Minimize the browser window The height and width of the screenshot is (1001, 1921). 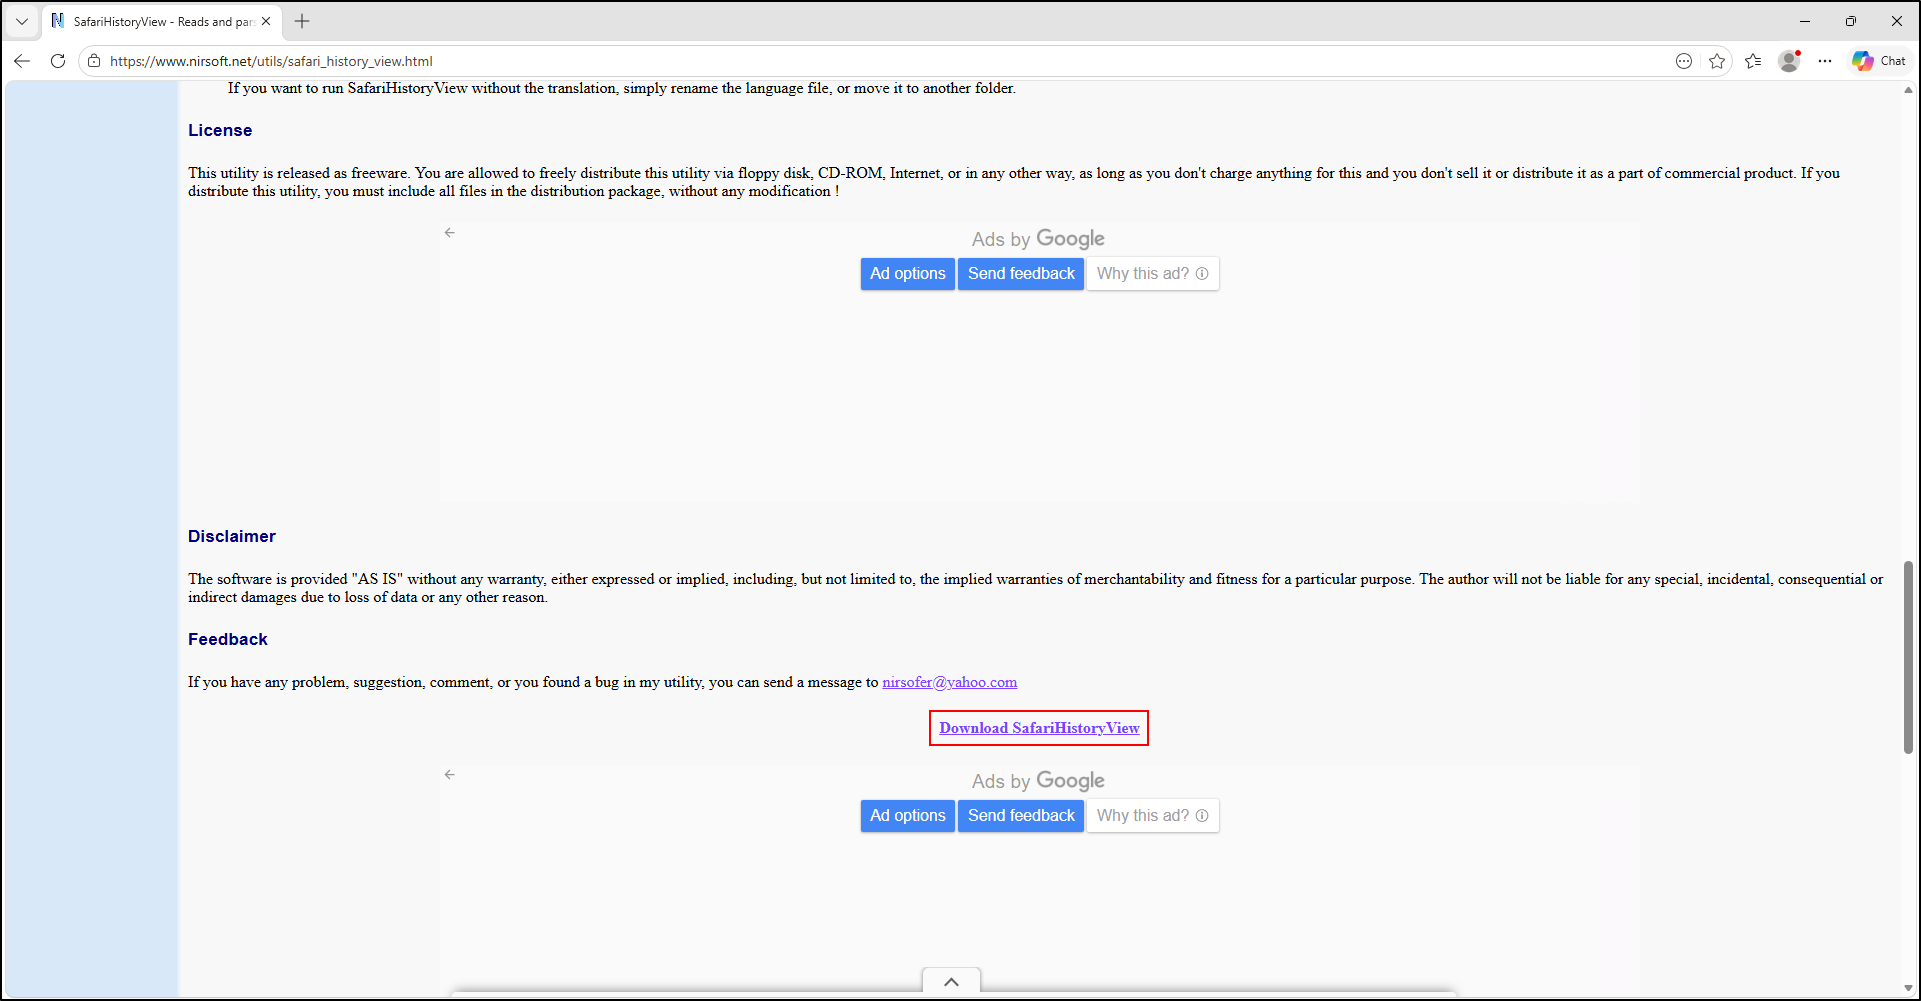pyautogui.click(x=1805, y=21)
